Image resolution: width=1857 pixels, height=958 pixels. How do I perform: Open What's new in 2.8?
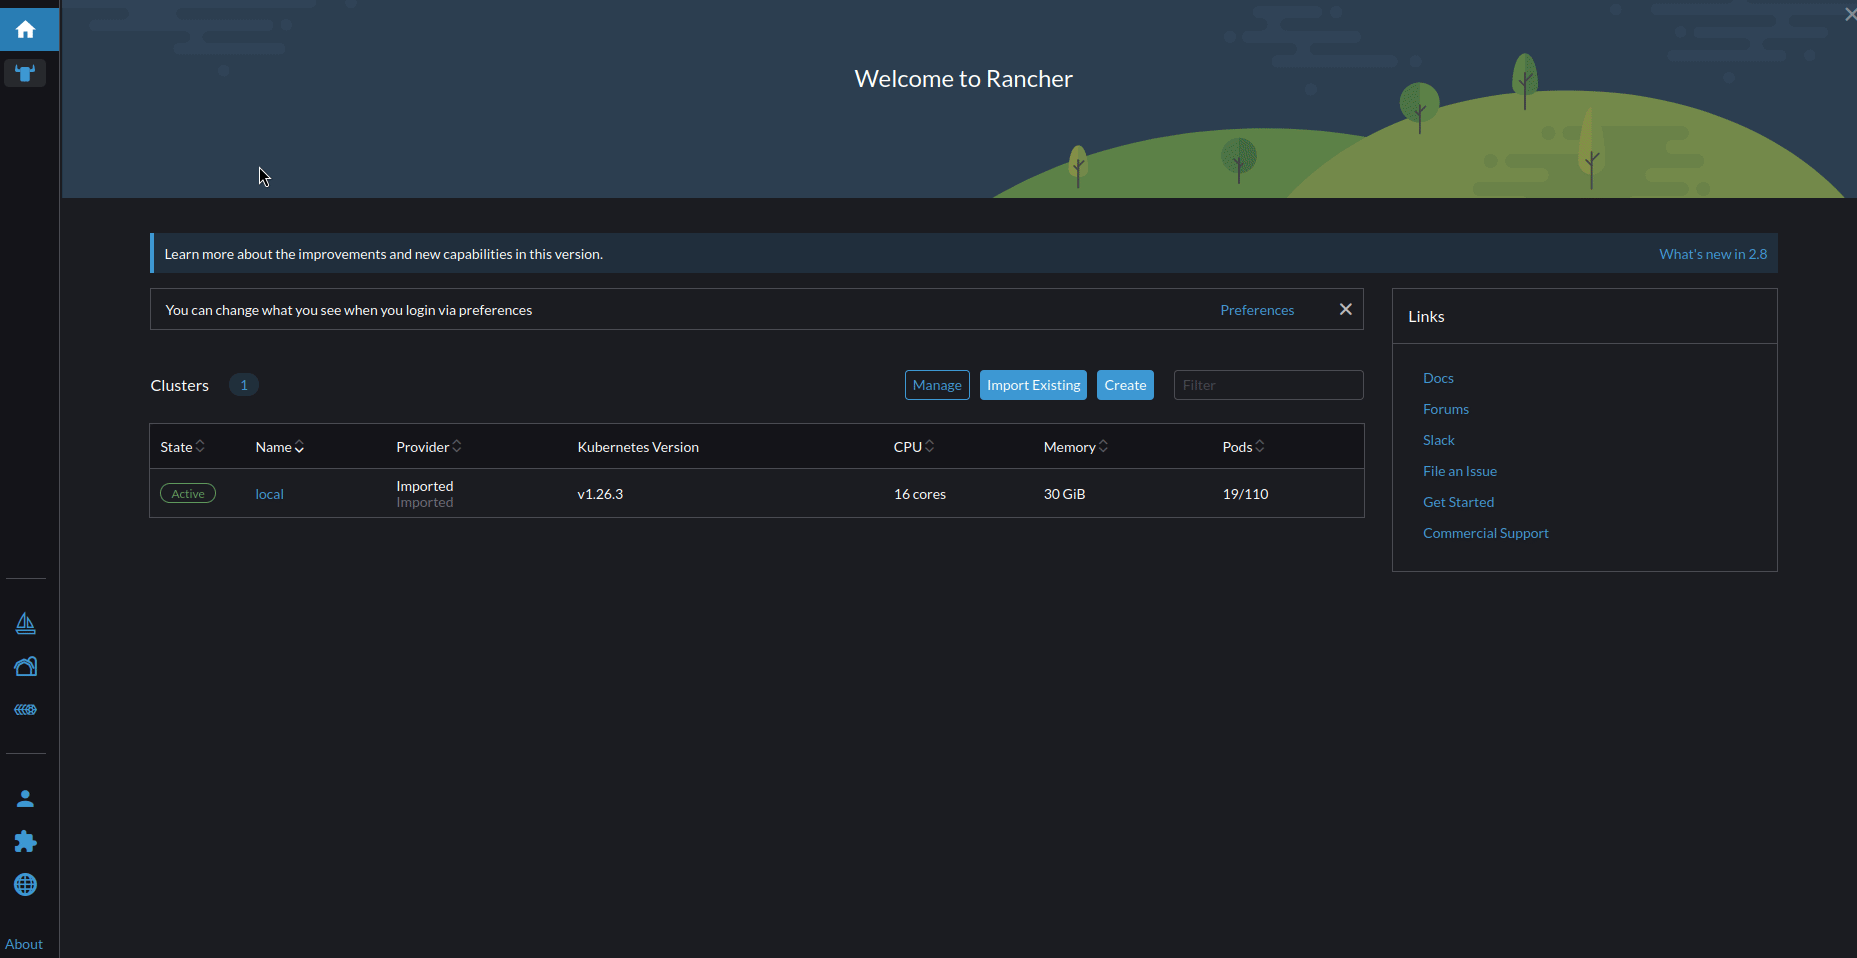click(x=1712, y=253)
